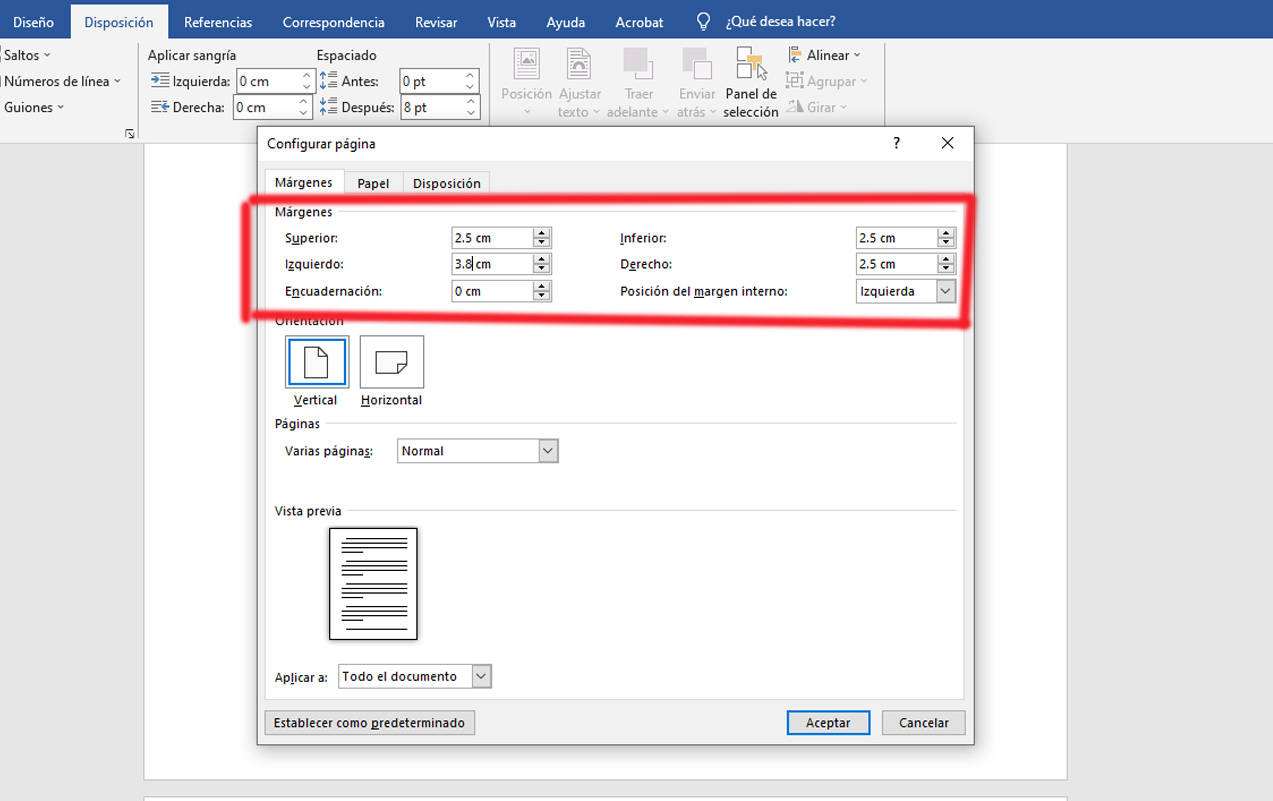
Task: Click the Establecer como predeterminado button
Action: click(x=369, y=722)
